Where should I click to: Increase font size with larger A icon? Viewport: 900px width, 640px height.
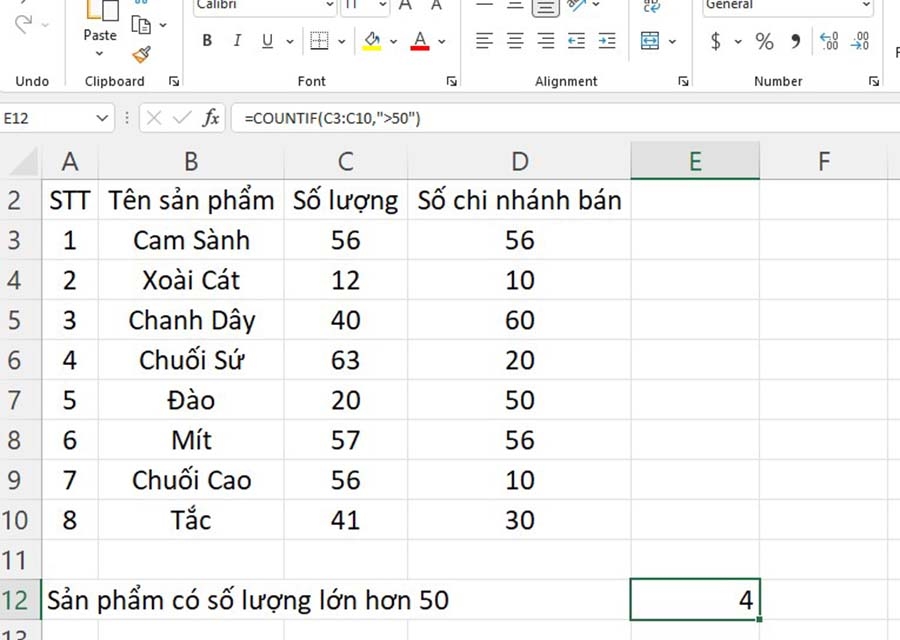pyautogui.click(x=405, y=5)
